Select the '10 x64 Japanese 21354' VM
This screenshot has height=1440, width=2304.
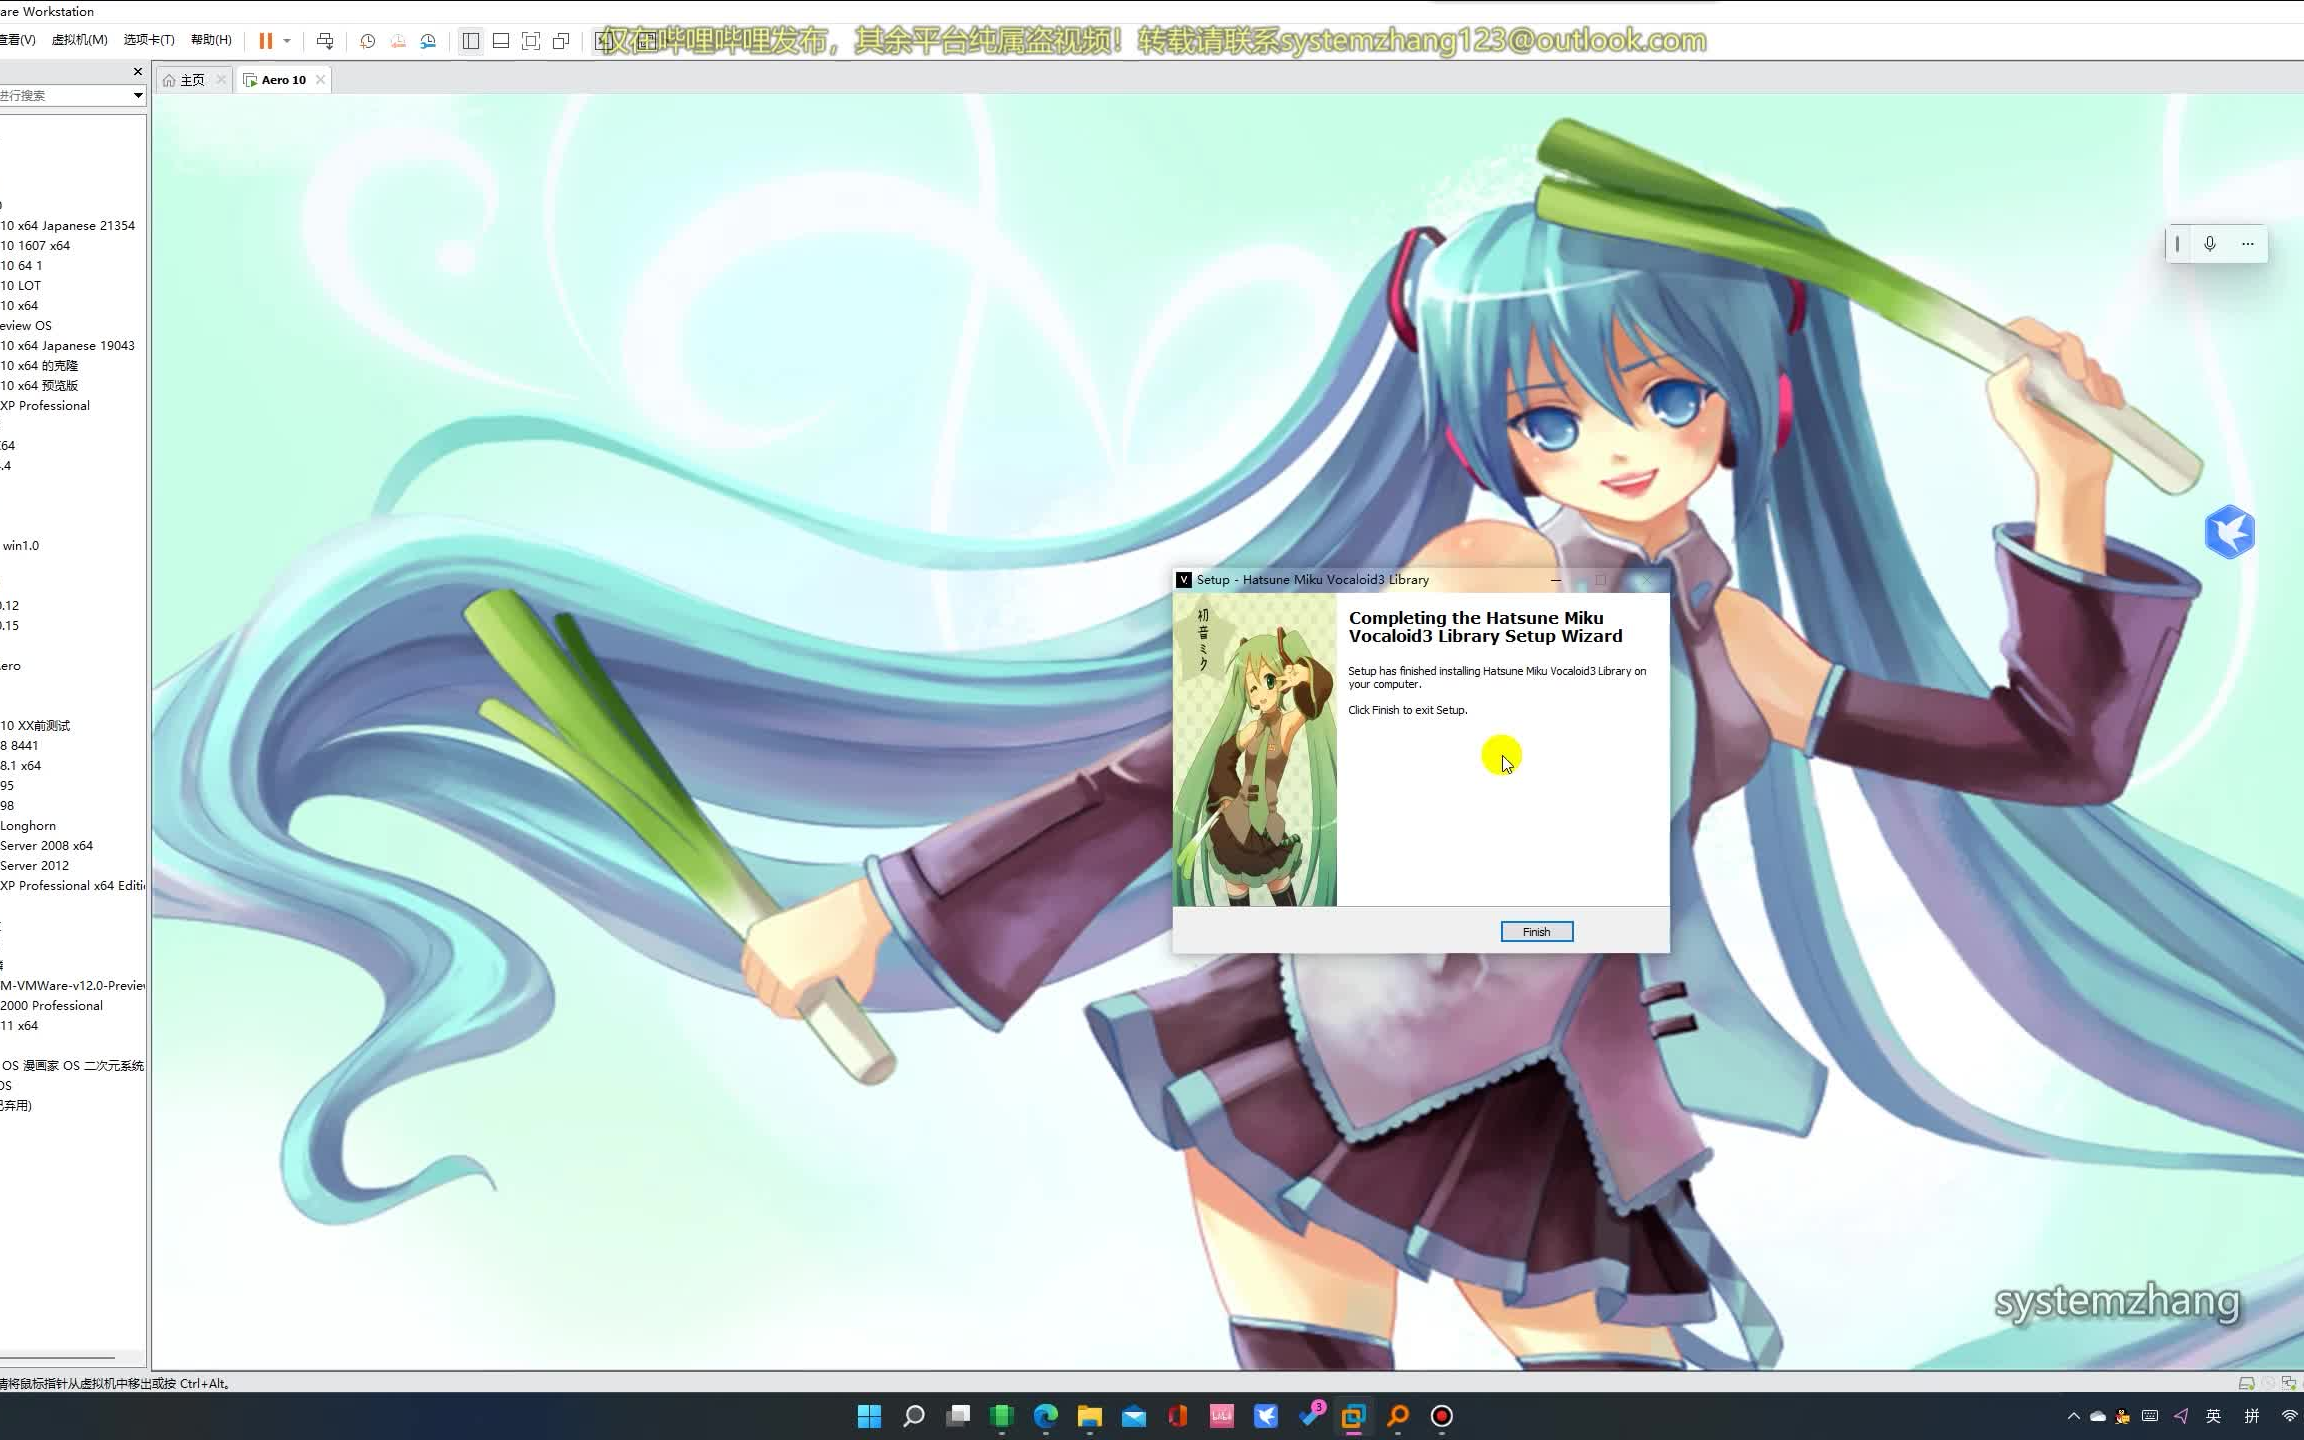68,226
